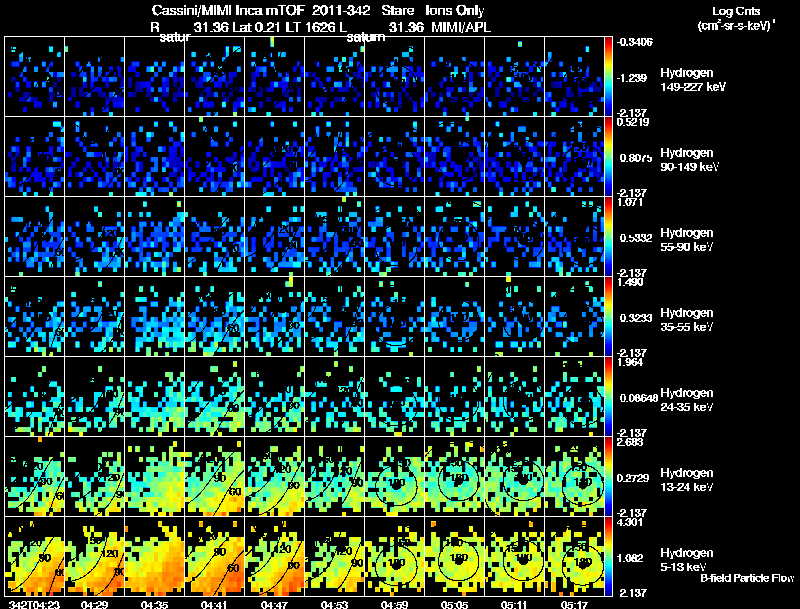800x609 pixels.
Task: Select the Hydrogen 5-13 keV panel at 05:17
Action: pos(574,557)
